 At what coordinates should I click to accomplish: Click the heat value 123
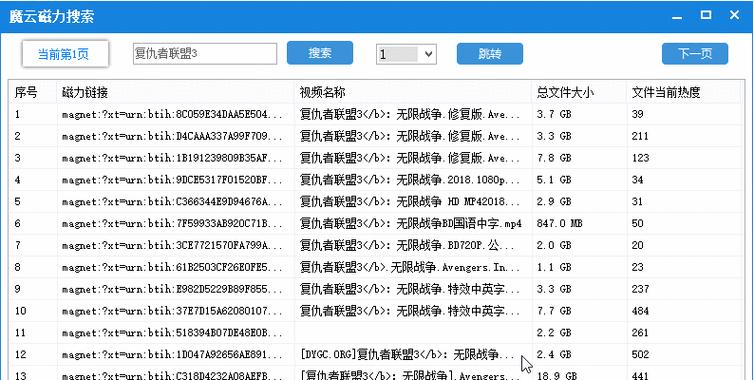click(640, 158)
